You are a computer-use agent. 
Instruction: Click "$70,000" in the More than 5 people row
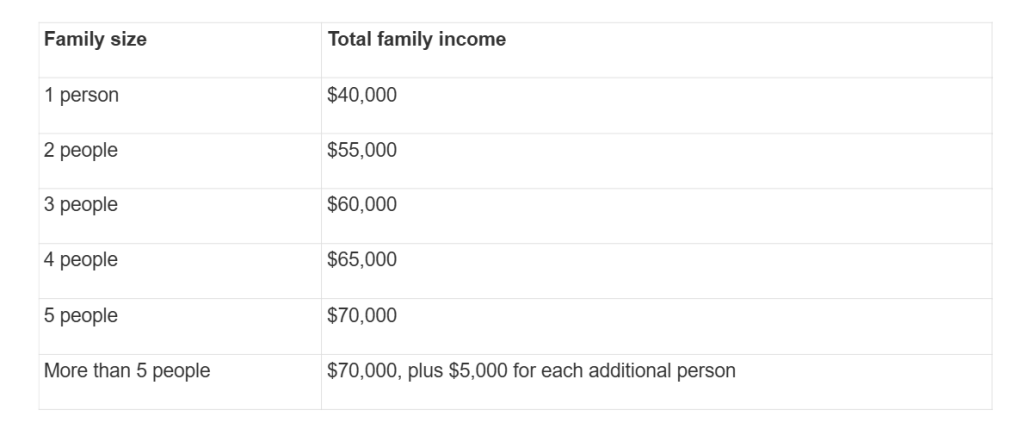click(x=362, y=371)
